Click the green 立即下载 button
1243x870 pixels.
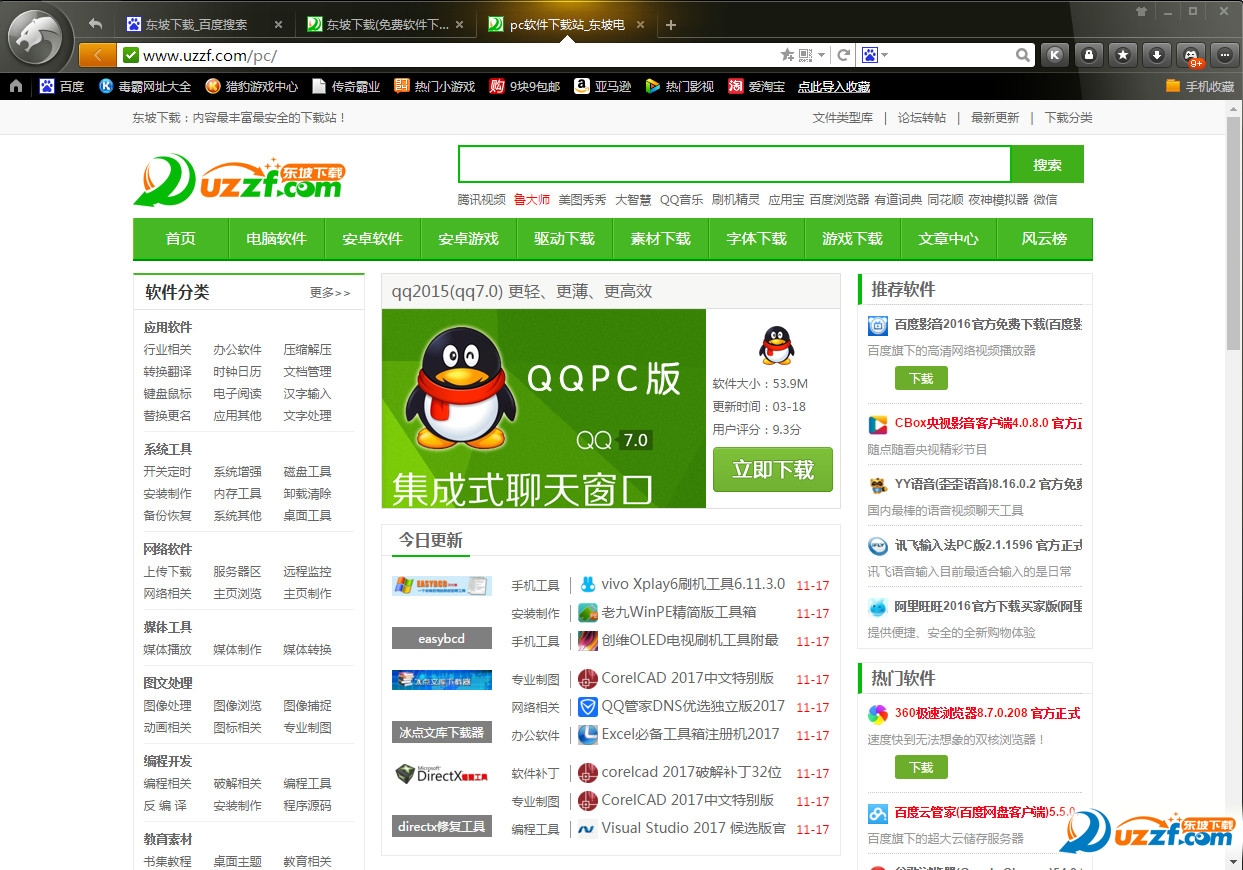(772, 470)
